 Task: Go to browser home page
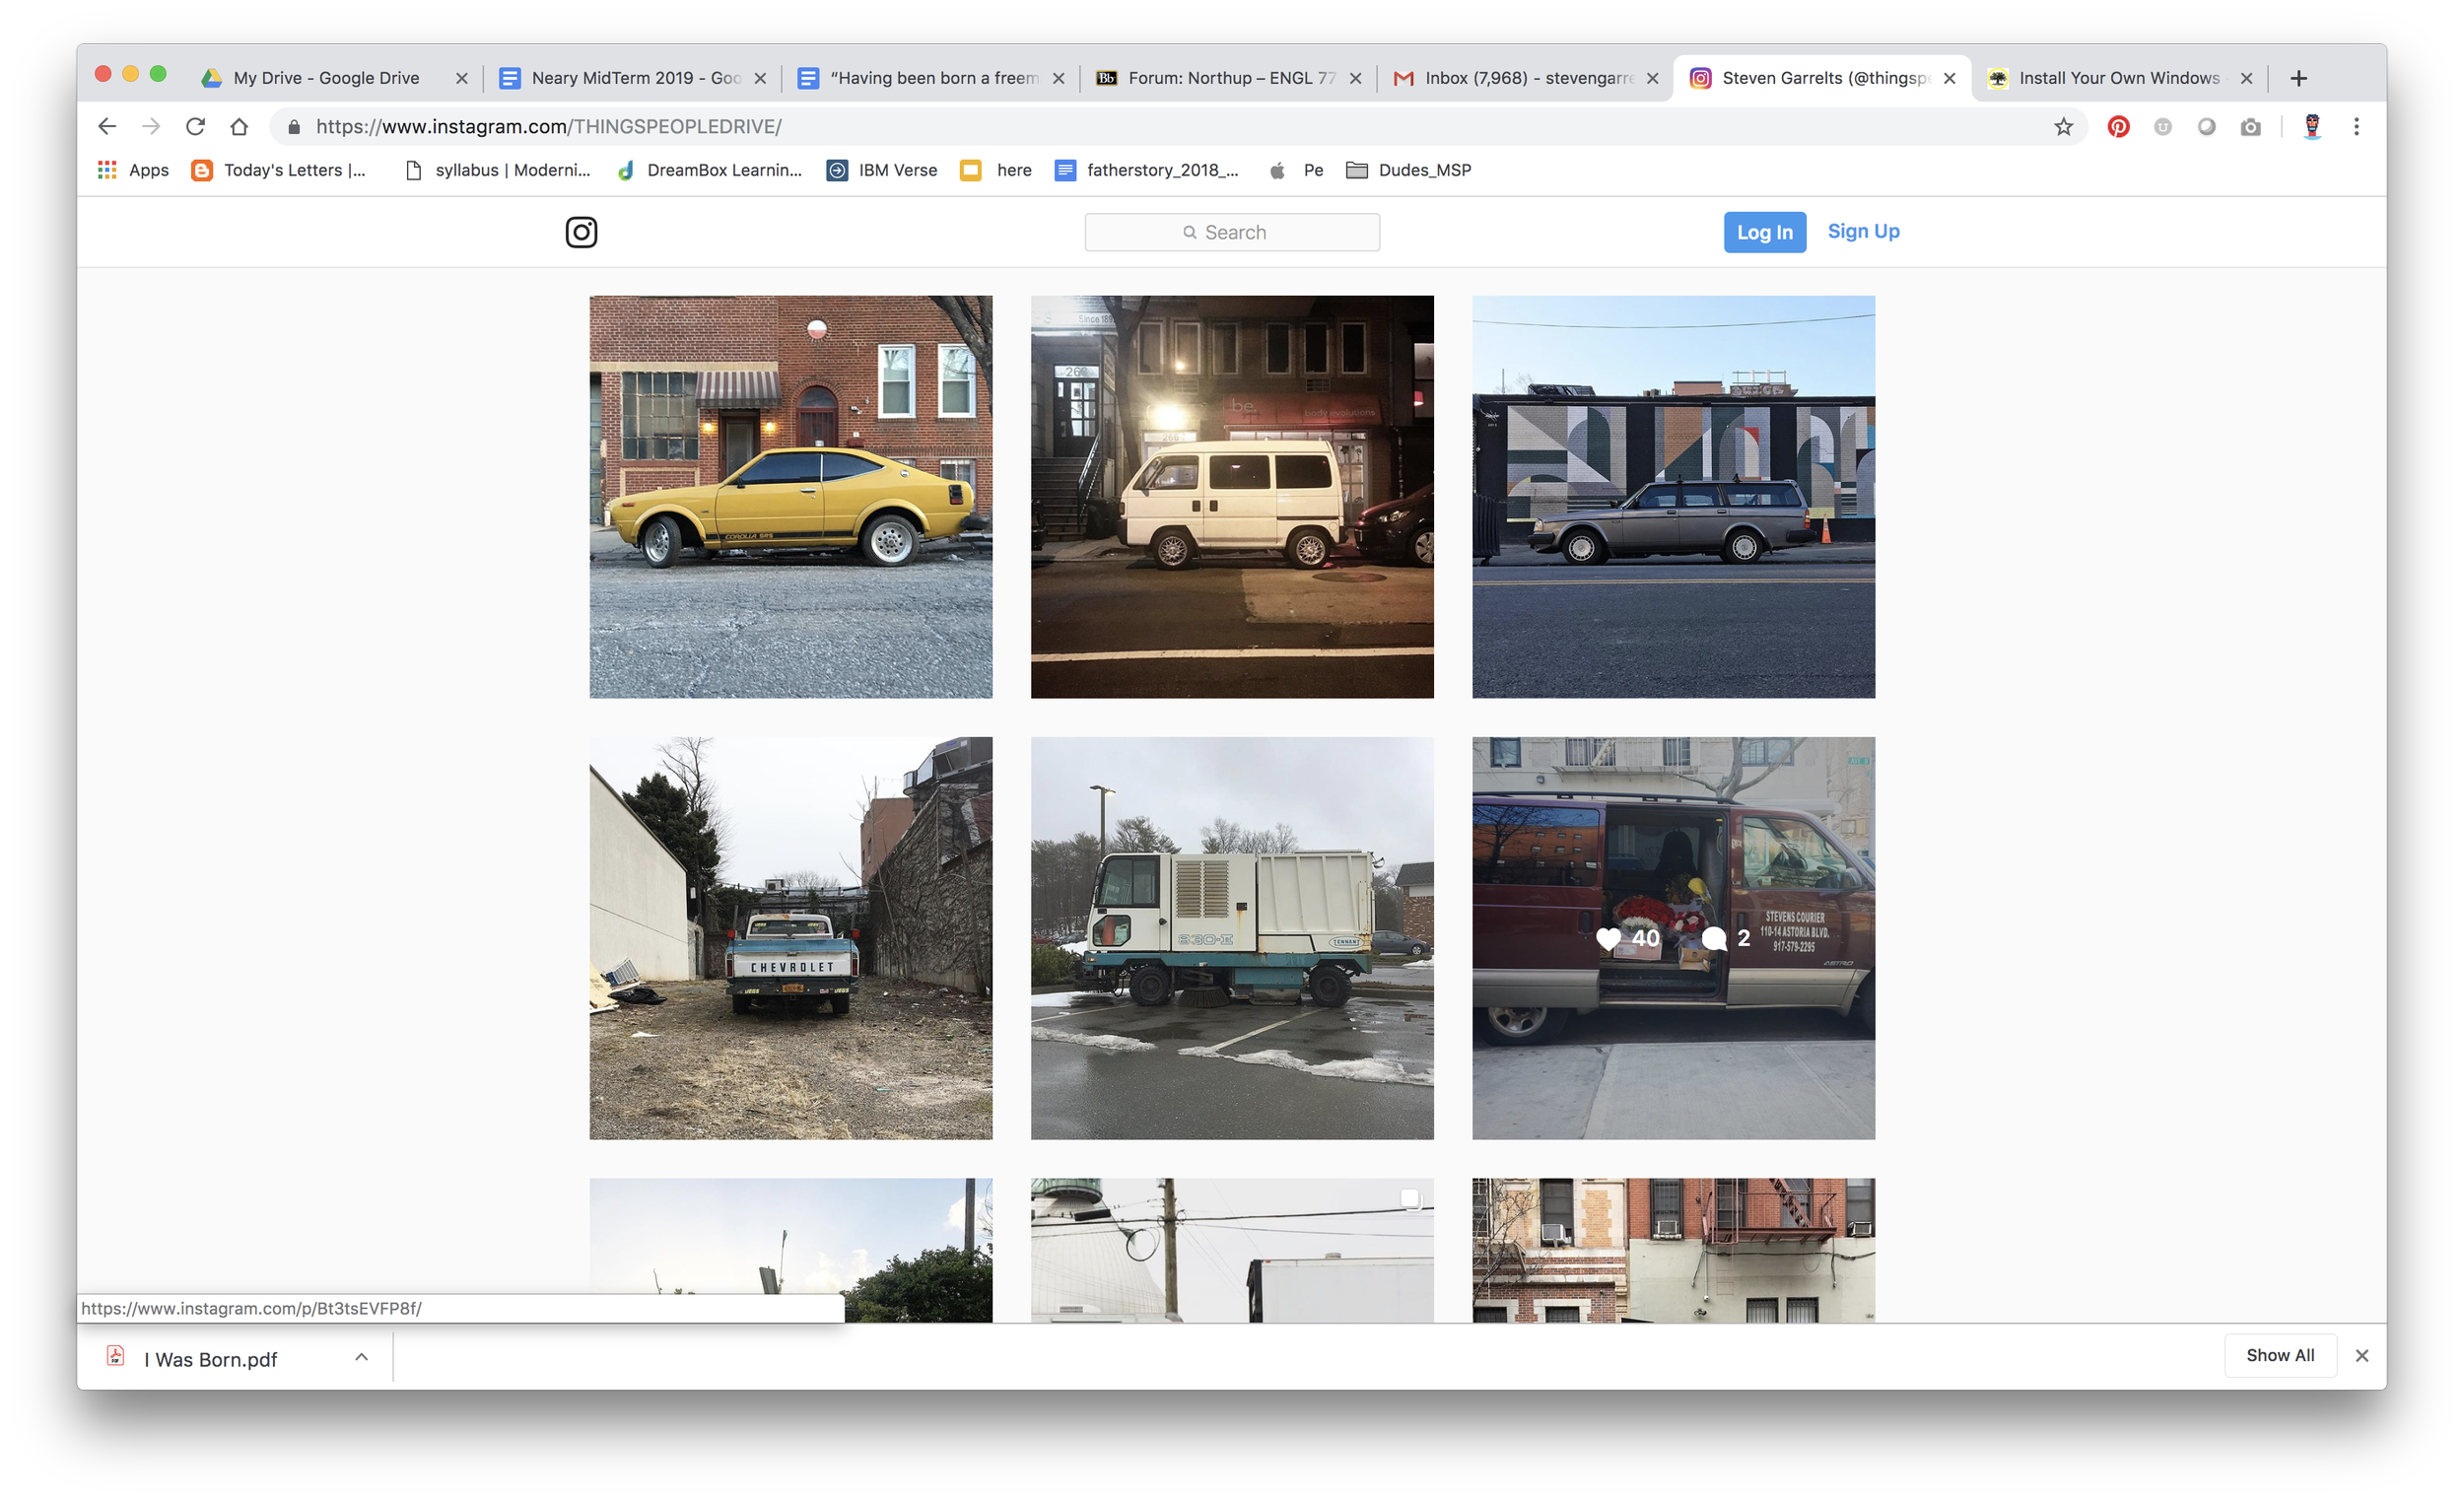(239, 127)
